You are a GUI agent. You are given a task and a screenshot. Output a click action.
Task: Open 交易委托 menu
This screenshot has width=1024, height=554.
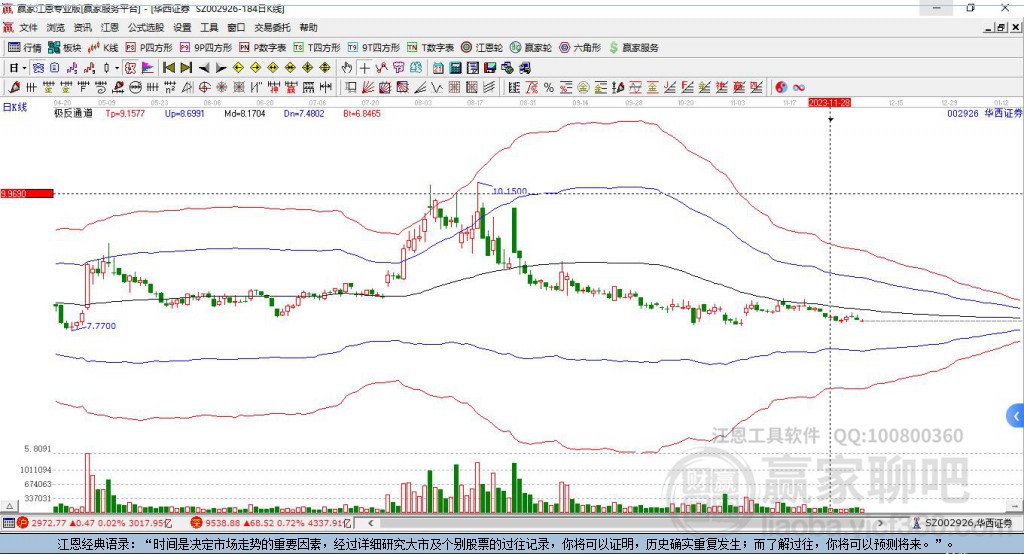[272, 27]
